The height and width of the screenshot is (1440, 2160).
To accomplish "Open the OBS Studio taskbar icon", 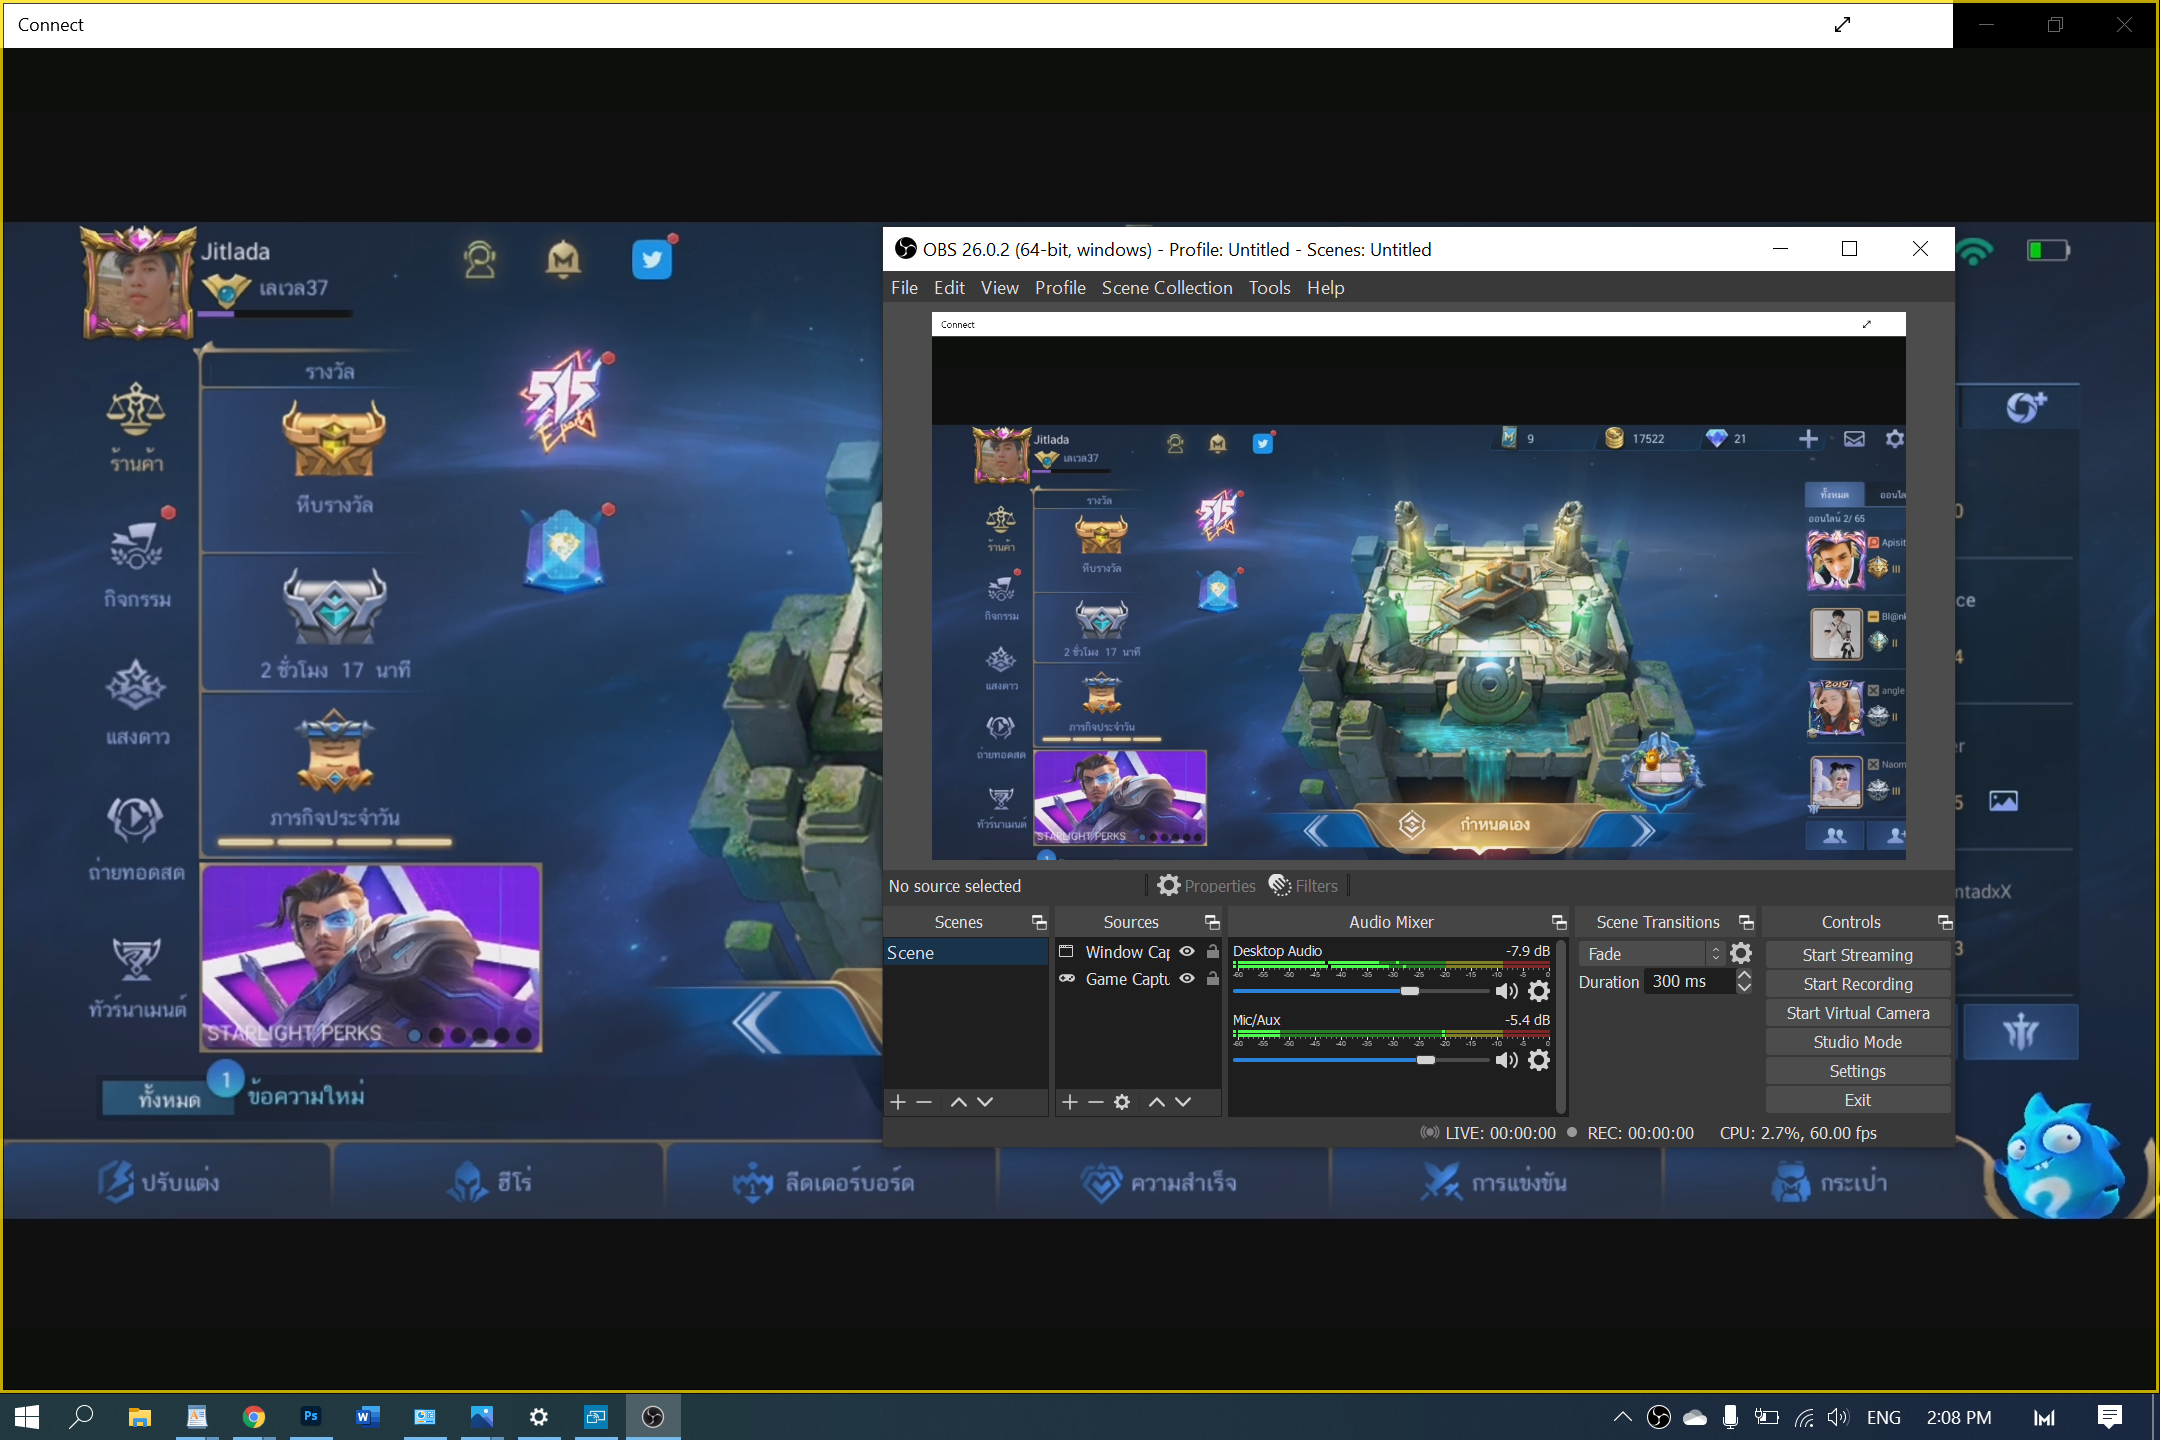I will click(653, 1417).
